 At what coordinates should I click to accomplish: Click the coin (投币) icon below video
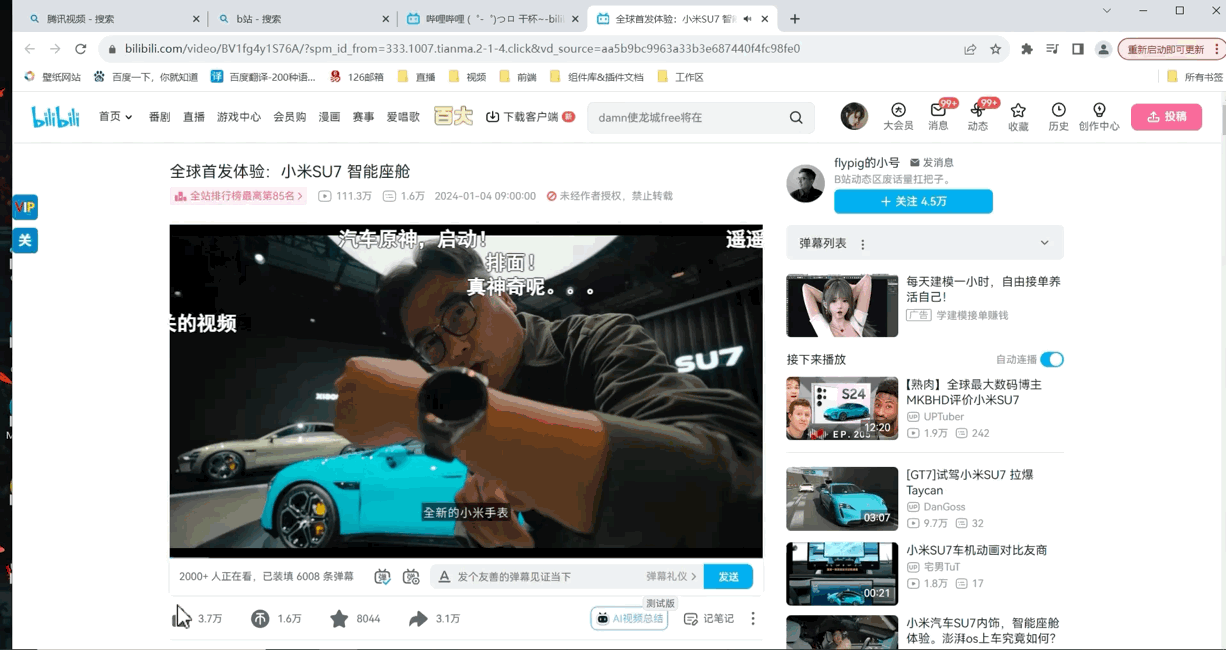[x=260, y=619]
